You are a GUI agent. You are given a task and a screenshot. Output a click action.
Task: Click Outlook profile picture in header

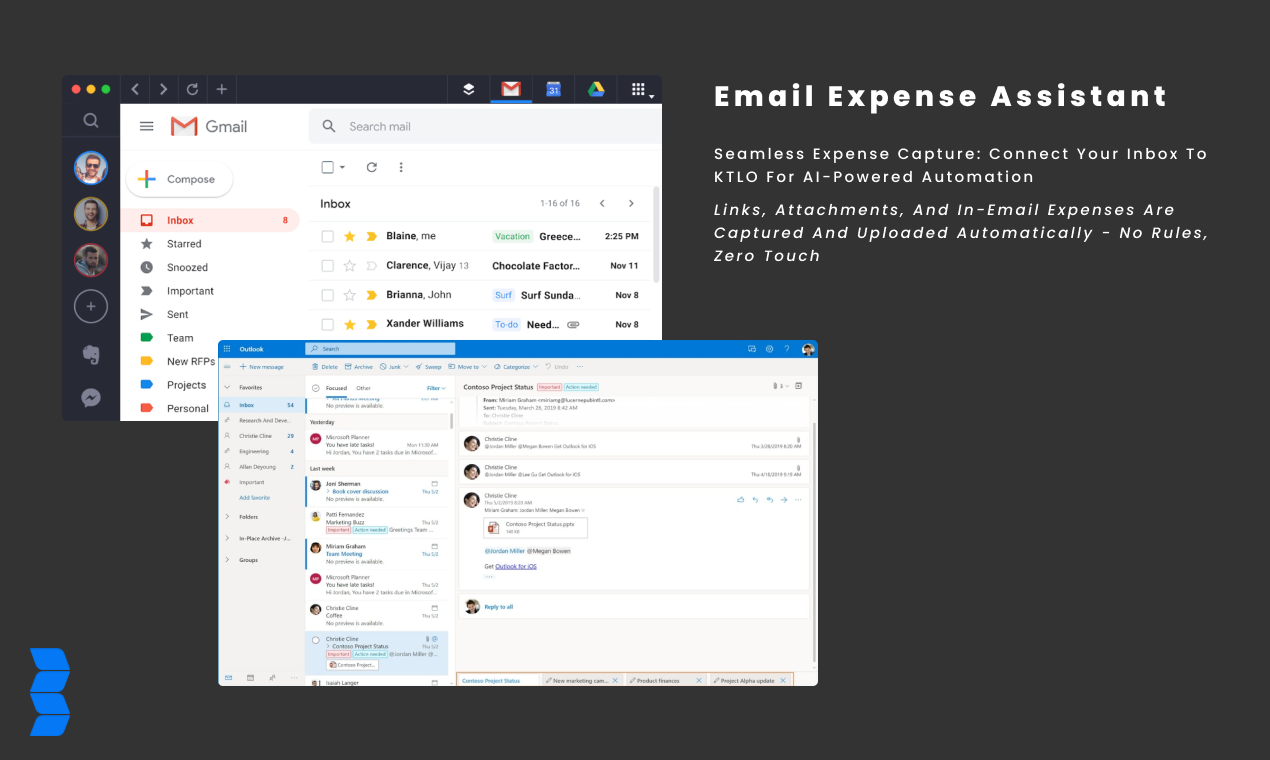tap(808, 349)
